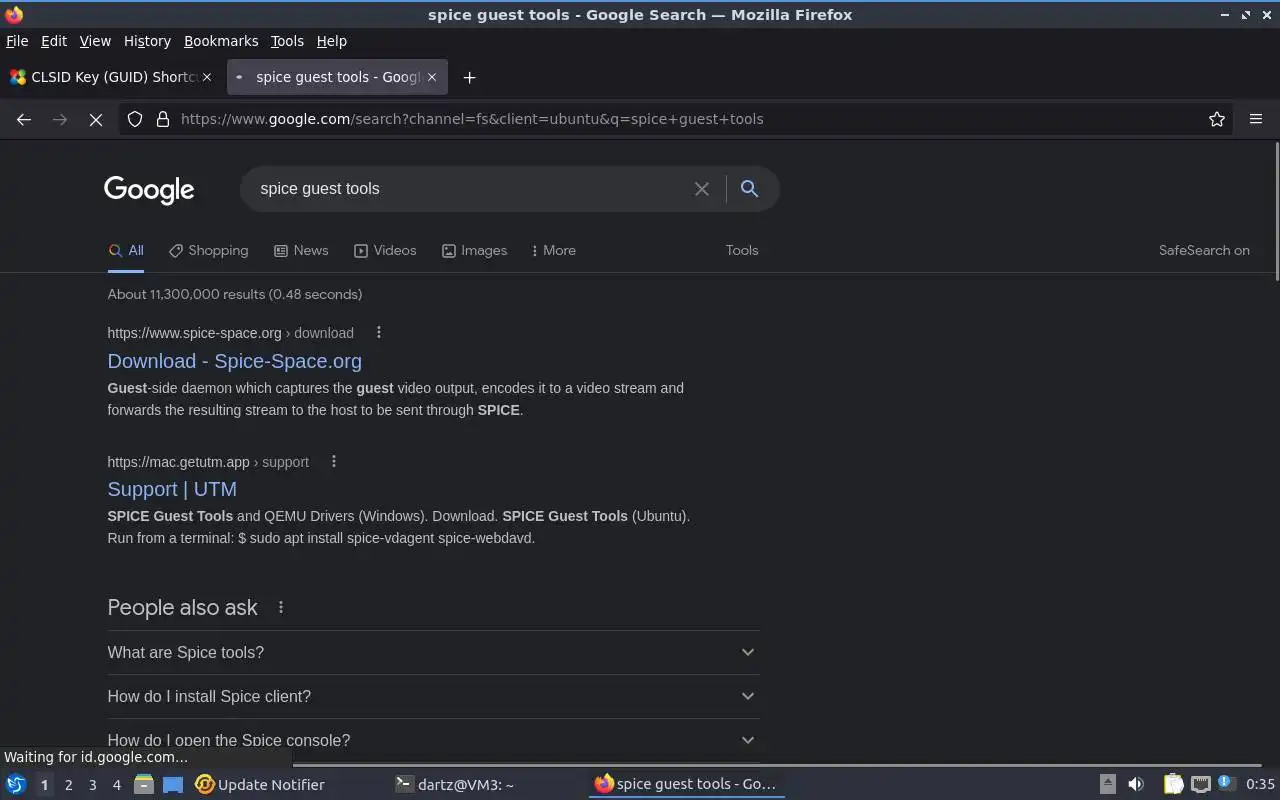The image size is (1280, 800).
Task: Focus the Google search input field
Action: pos(470,189)
